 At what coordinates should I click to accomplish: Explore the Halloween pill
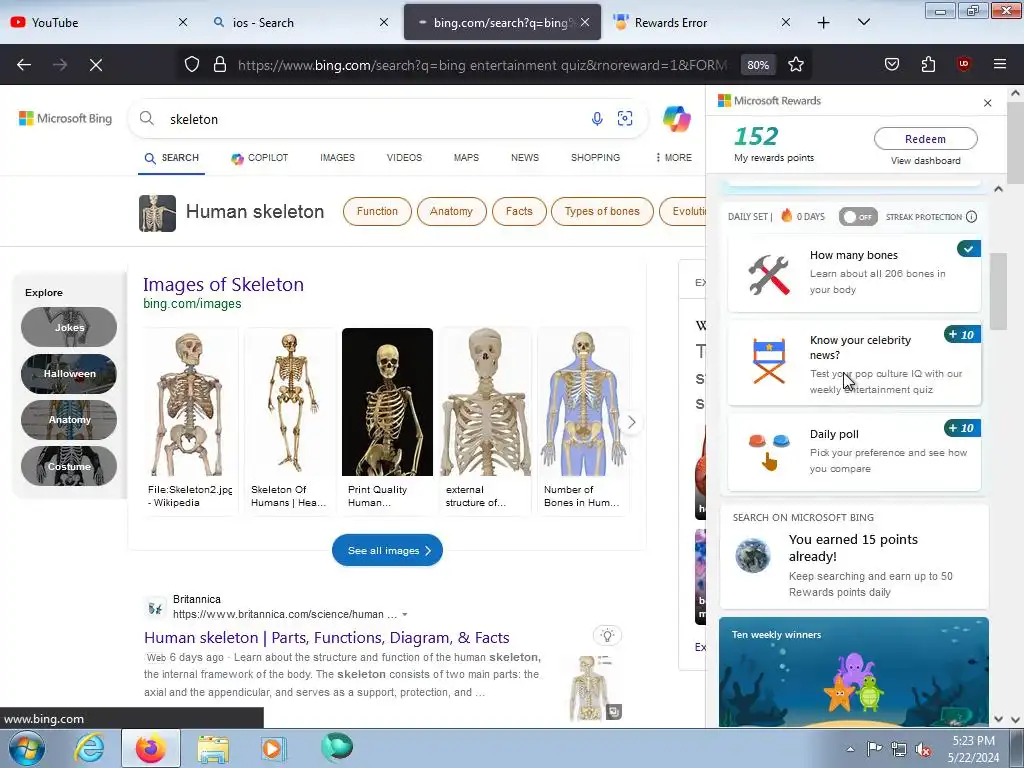[69, 374]
